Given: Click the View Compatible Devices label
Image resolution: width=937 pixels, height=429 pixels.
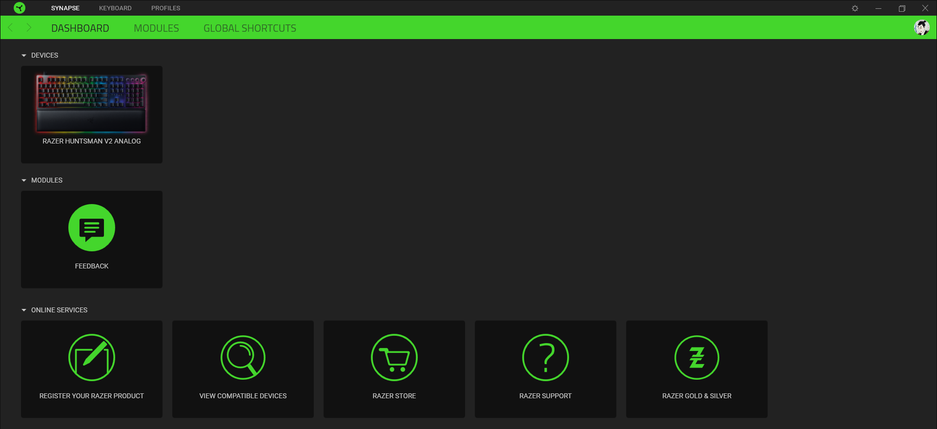Looking at the screenshot, I should tap(243, 396).
